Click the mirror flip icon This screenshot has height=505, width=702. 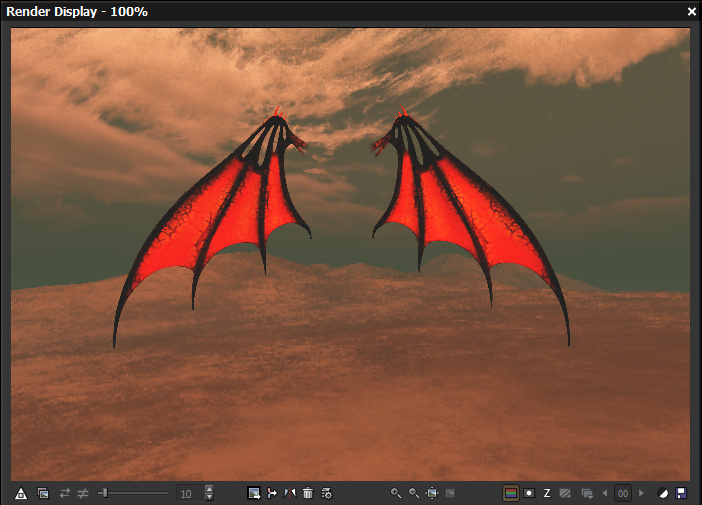[290, 493]
